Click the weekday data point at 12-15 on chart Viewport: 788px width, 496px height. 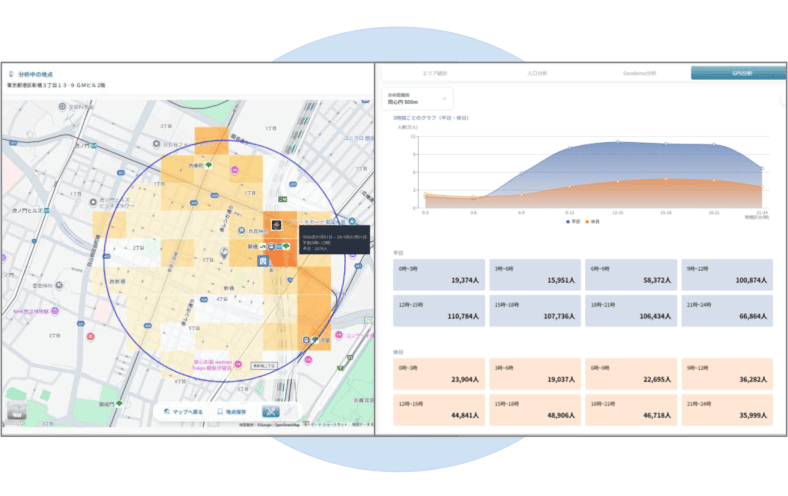coord(618,142)
